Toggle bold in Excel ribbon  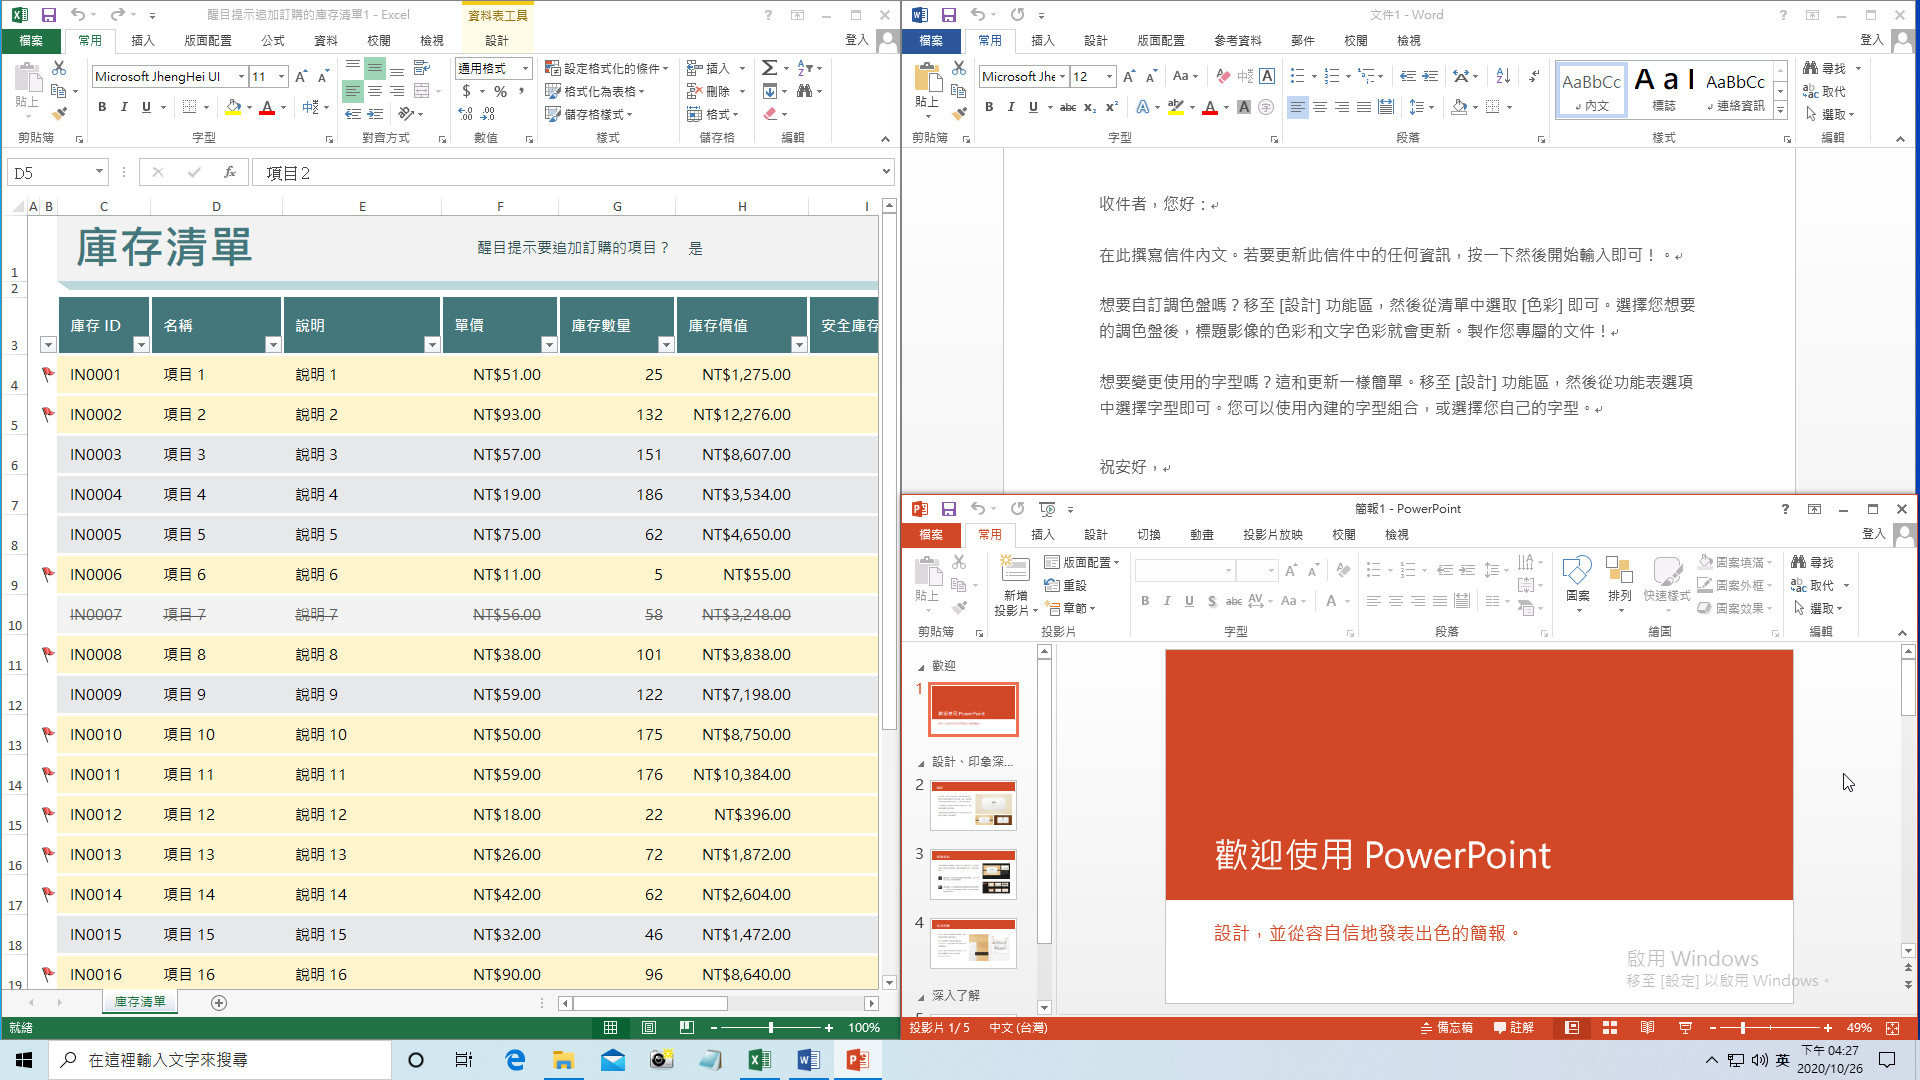click(102, 107)
